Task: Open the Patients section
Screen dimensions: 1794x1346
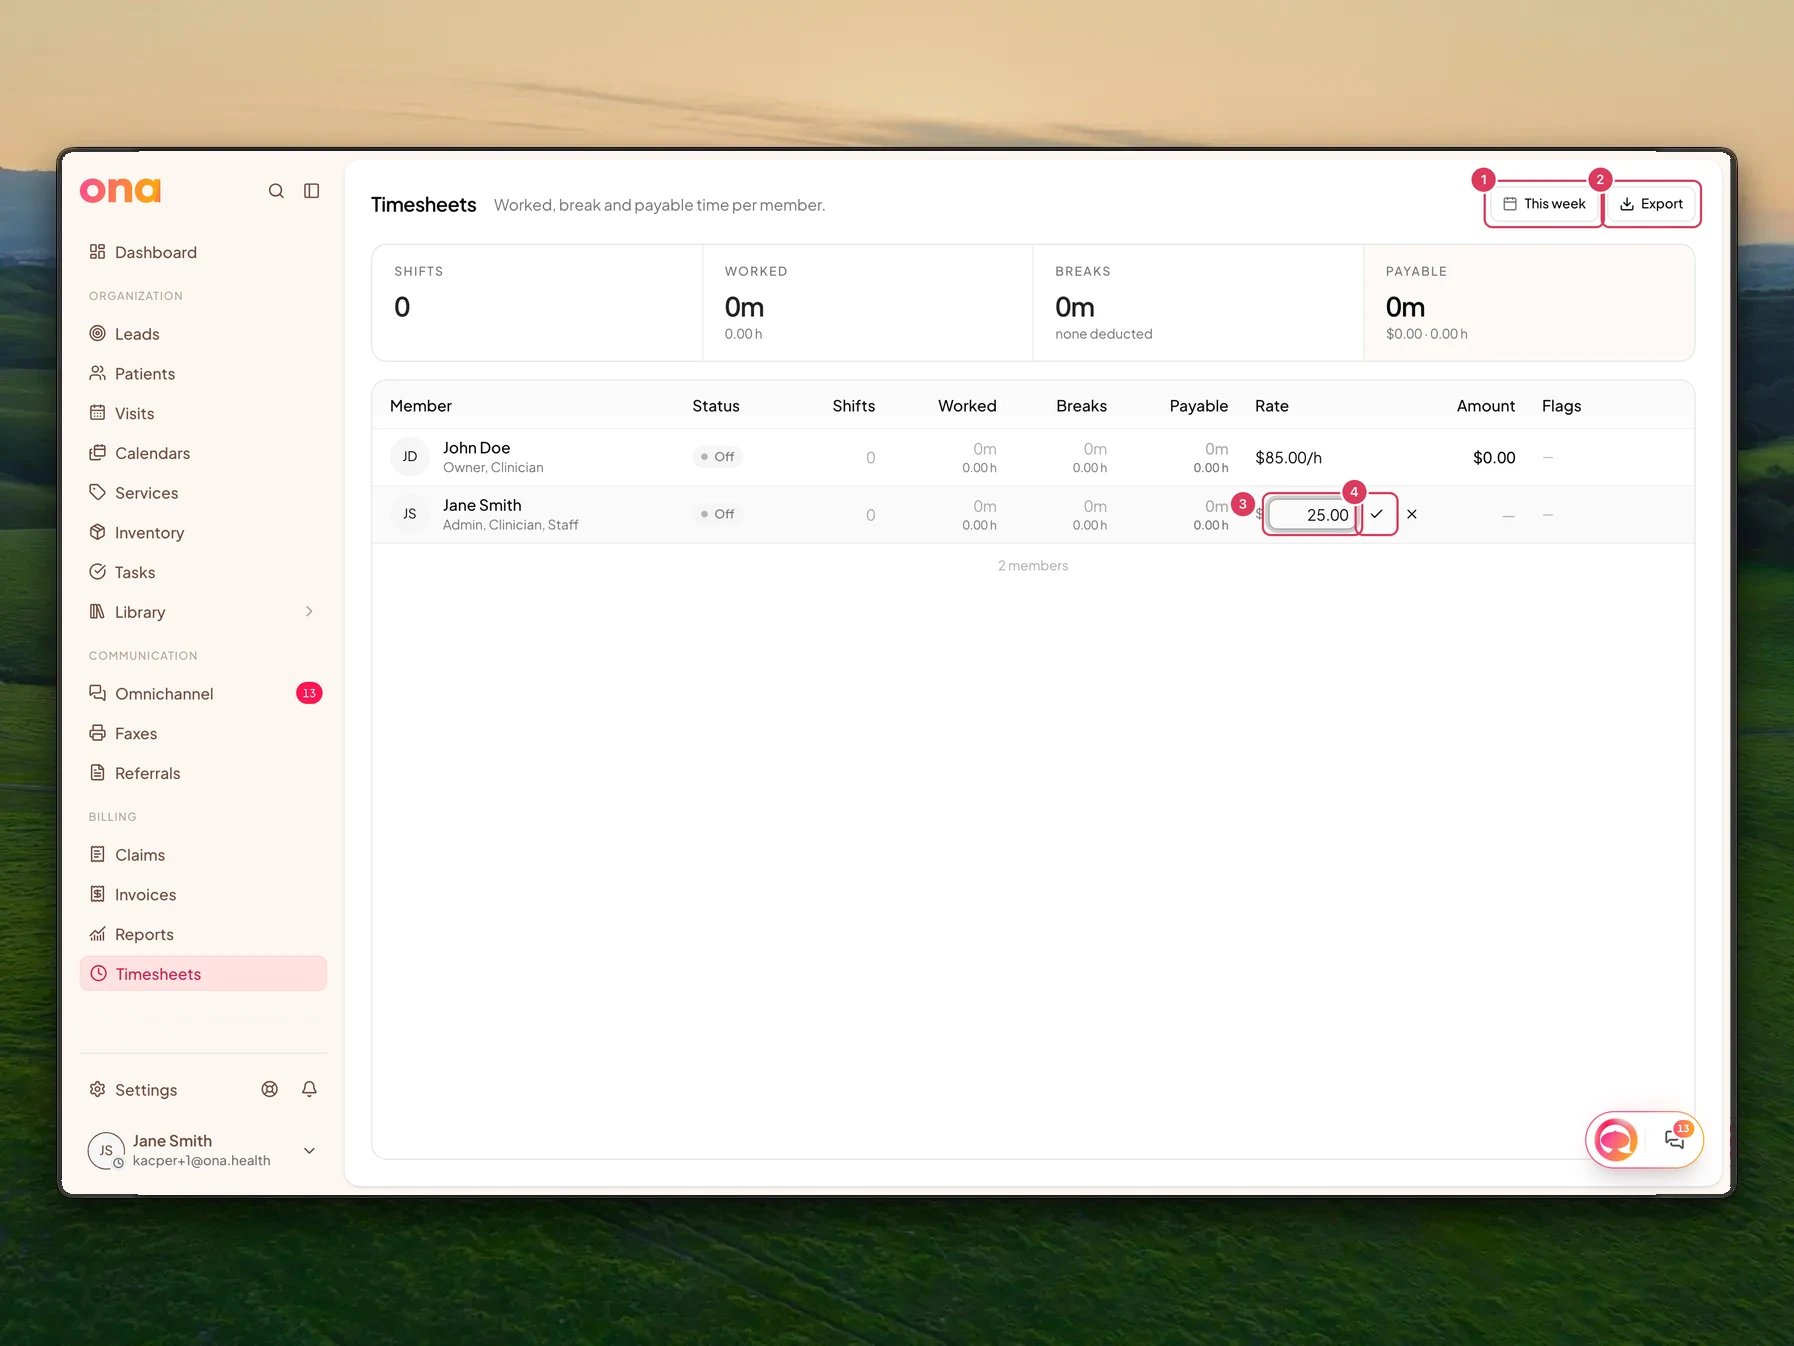Action: tap(203, 374)
